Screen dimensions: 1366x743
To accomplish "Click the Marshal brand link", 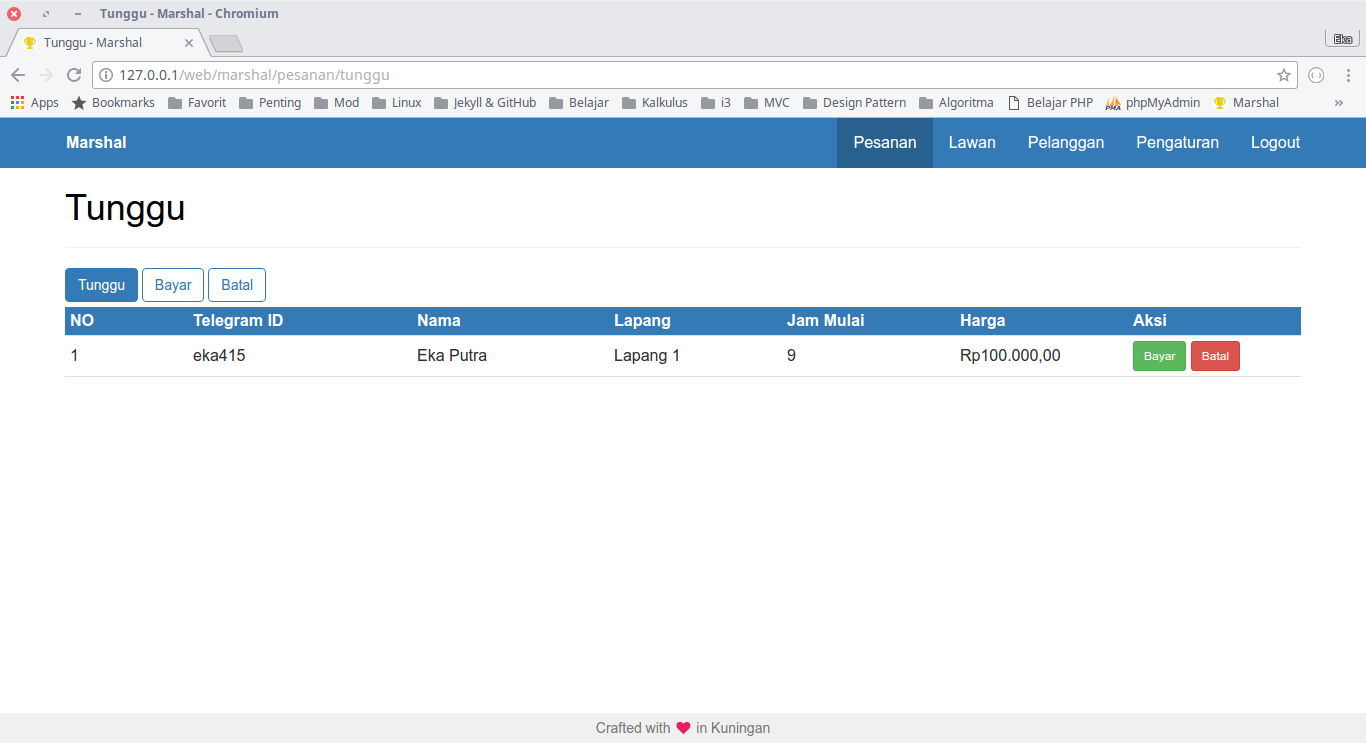I will [x=96, y=143].
